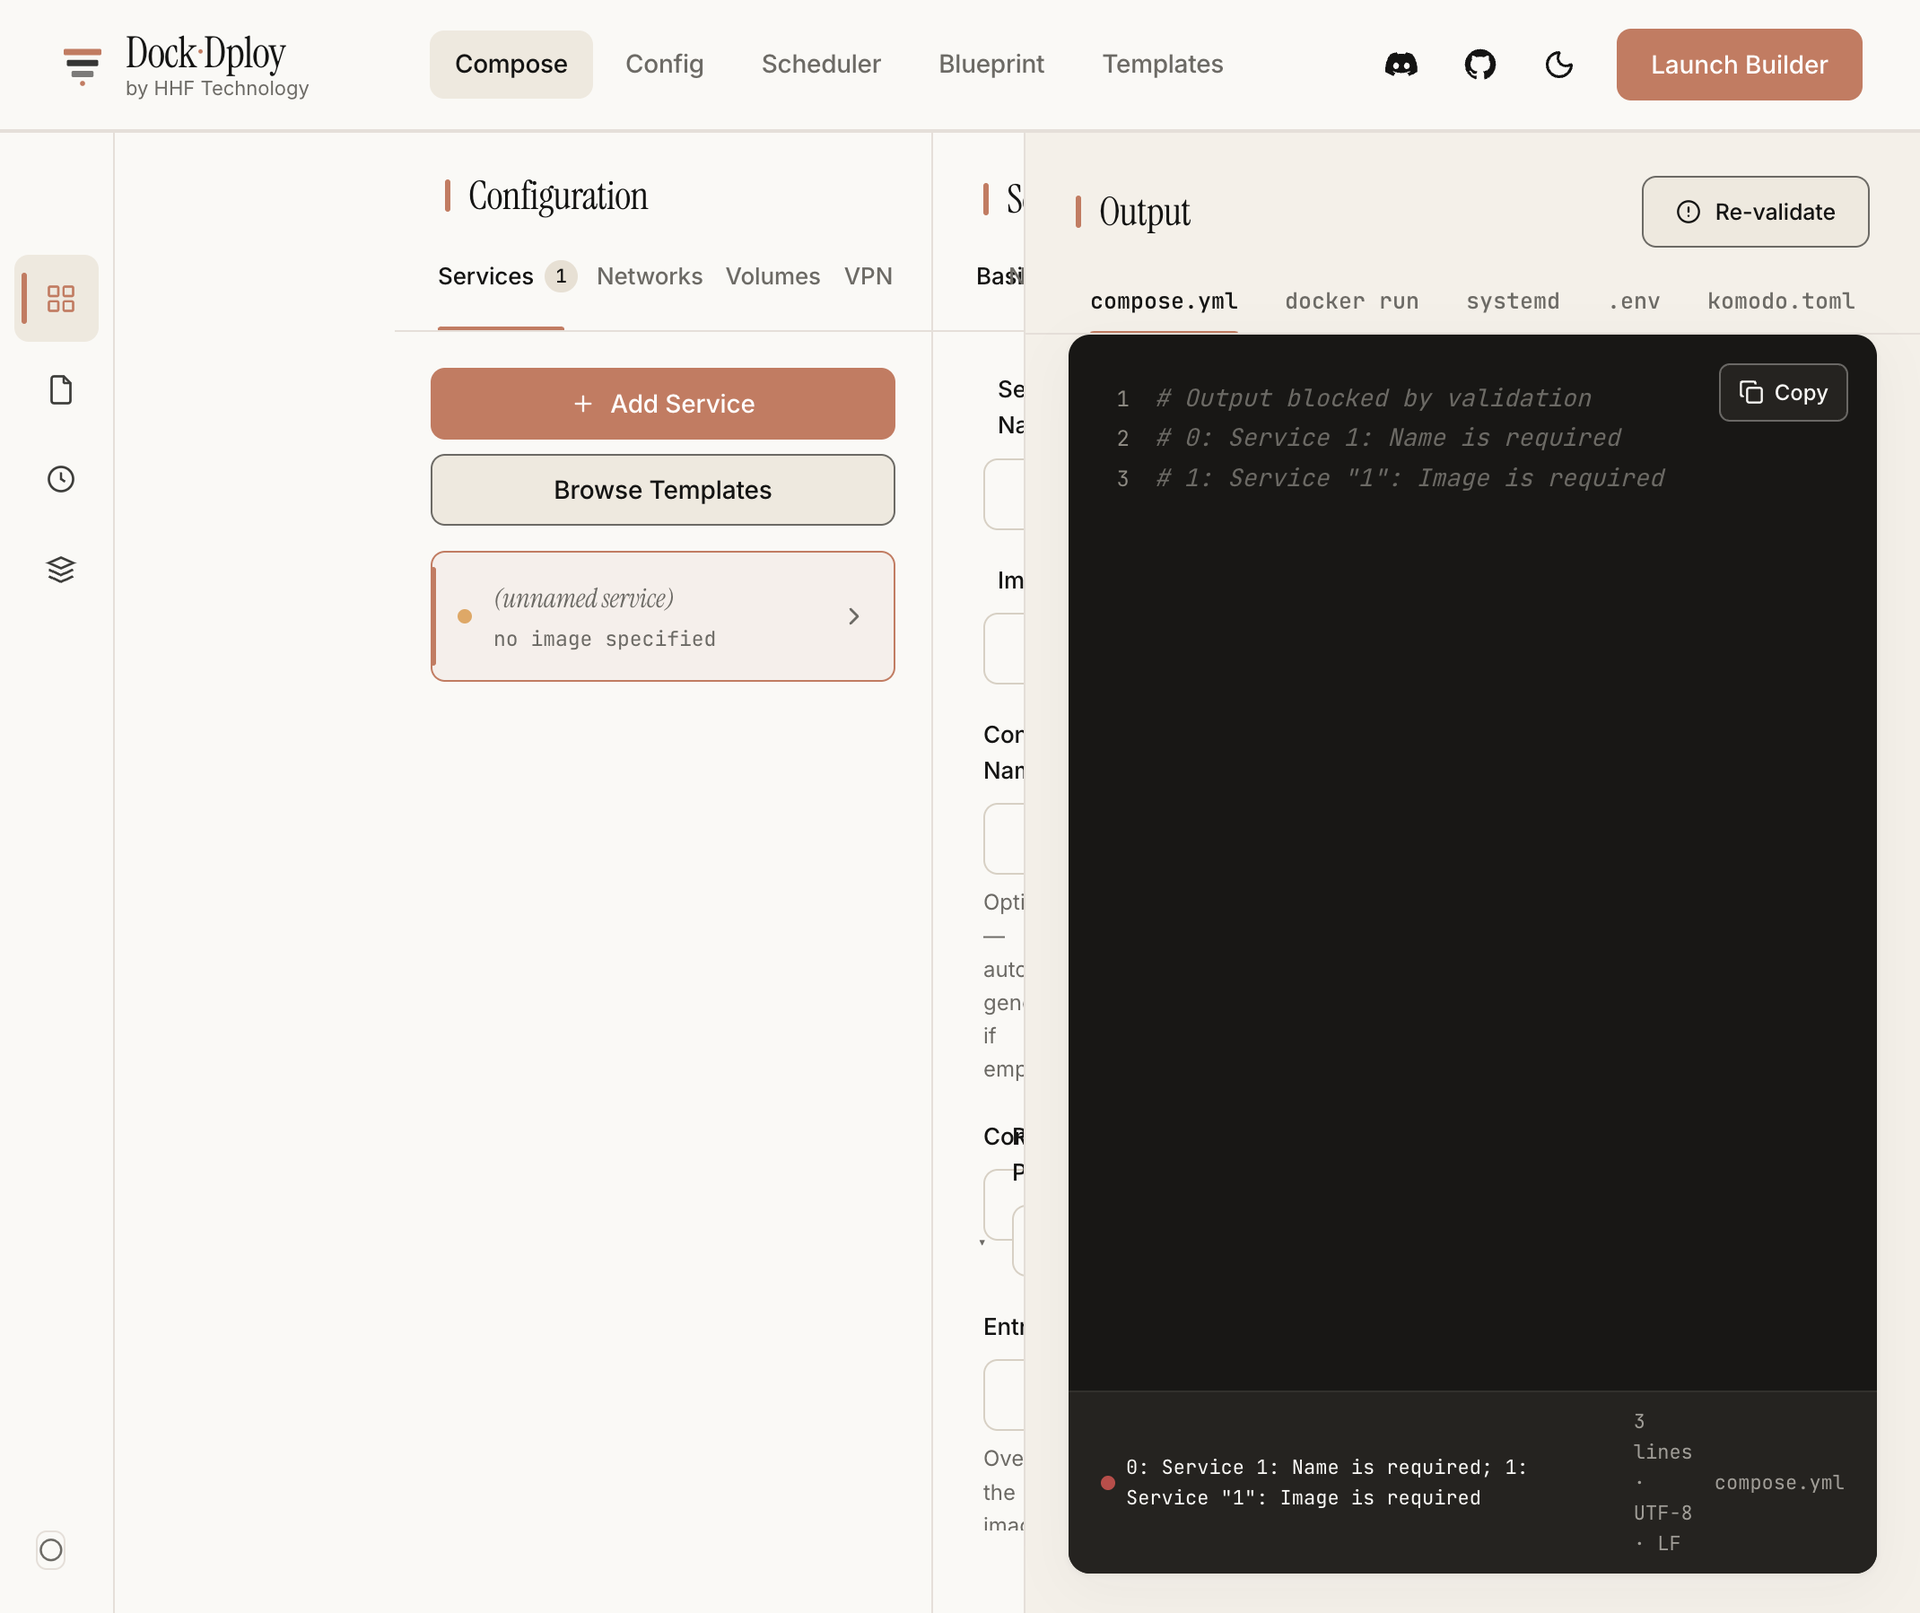This screenshot has width=1920, height=1613.
Task: Open the Templates navigation tab
Action: pyautogui.click(x=1162, y=65)
